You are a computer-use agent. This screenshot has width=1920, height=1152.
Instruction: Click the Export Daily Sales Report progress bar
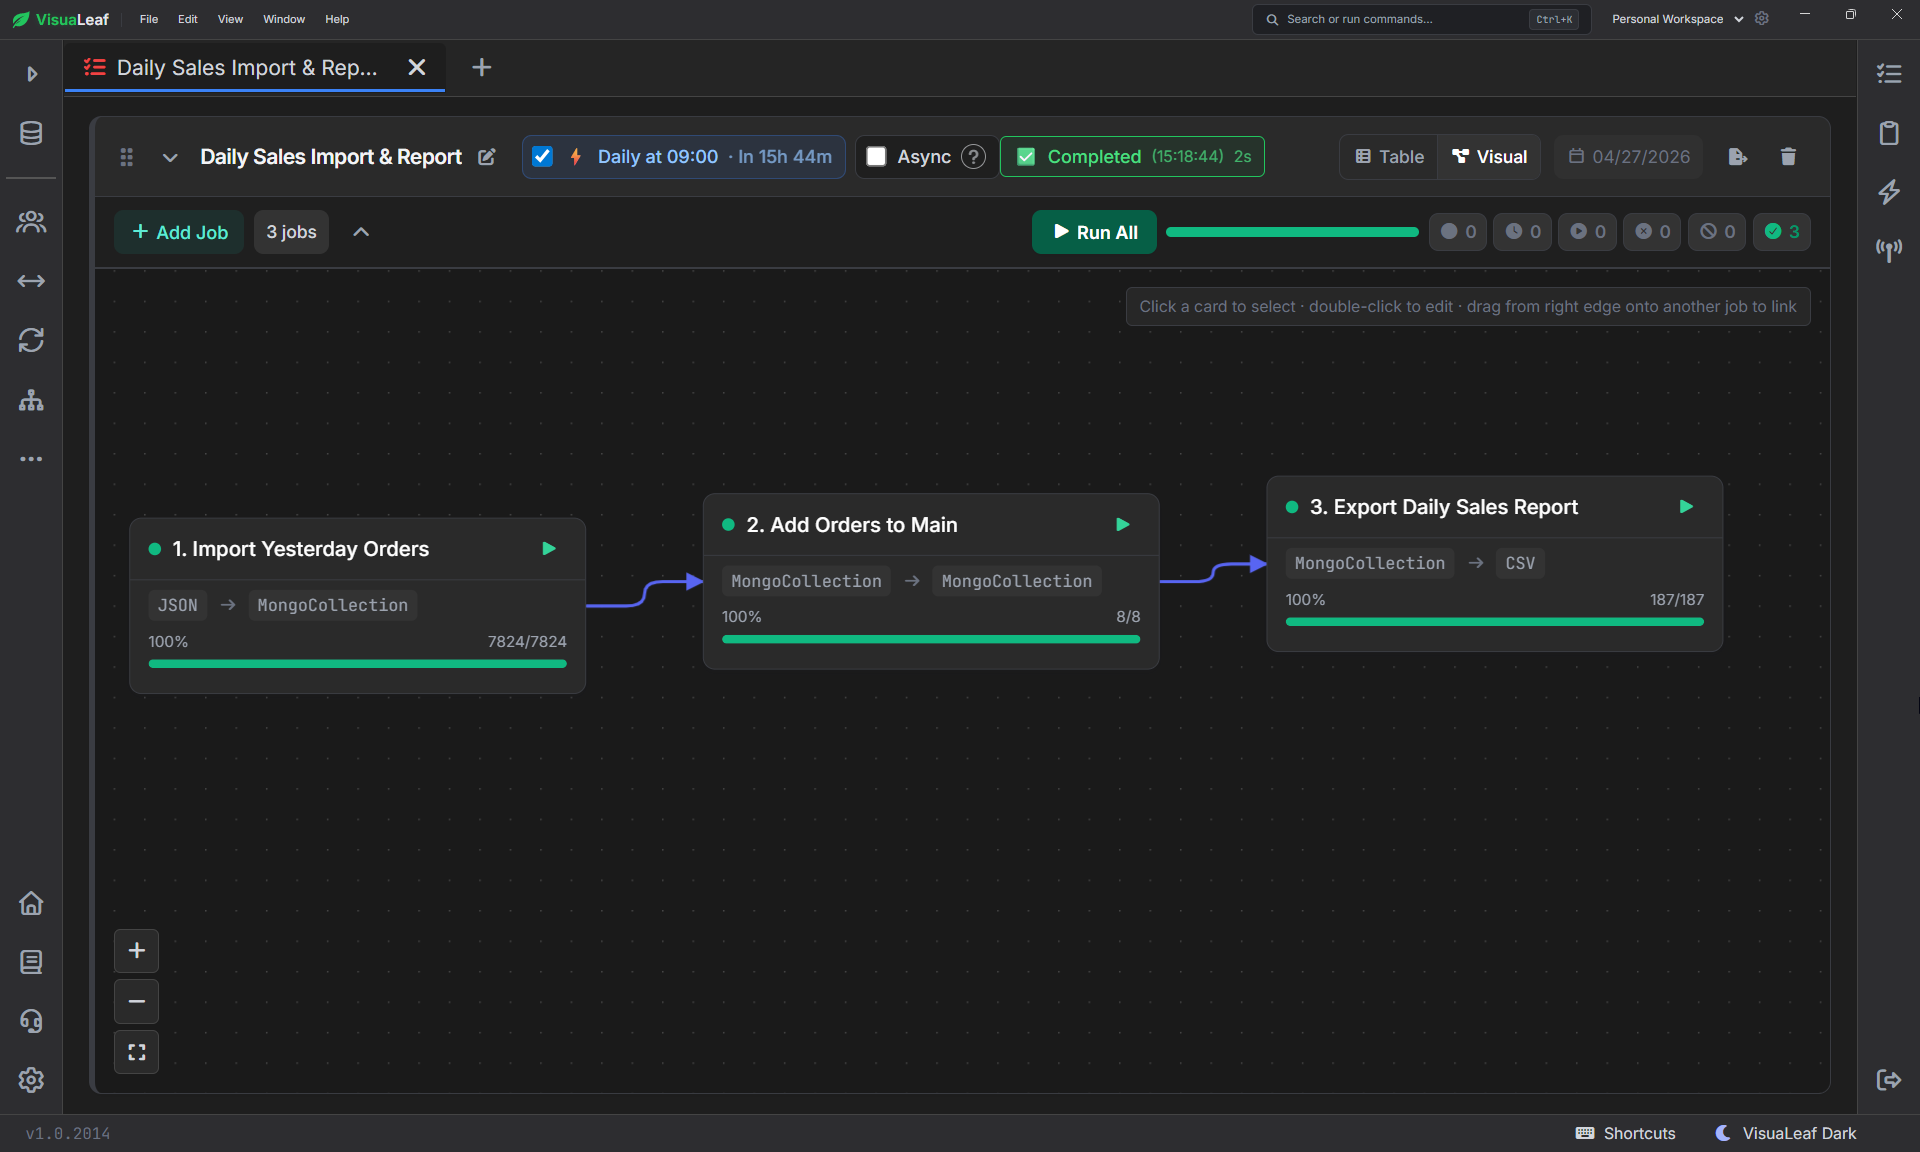coord(1495,621)
